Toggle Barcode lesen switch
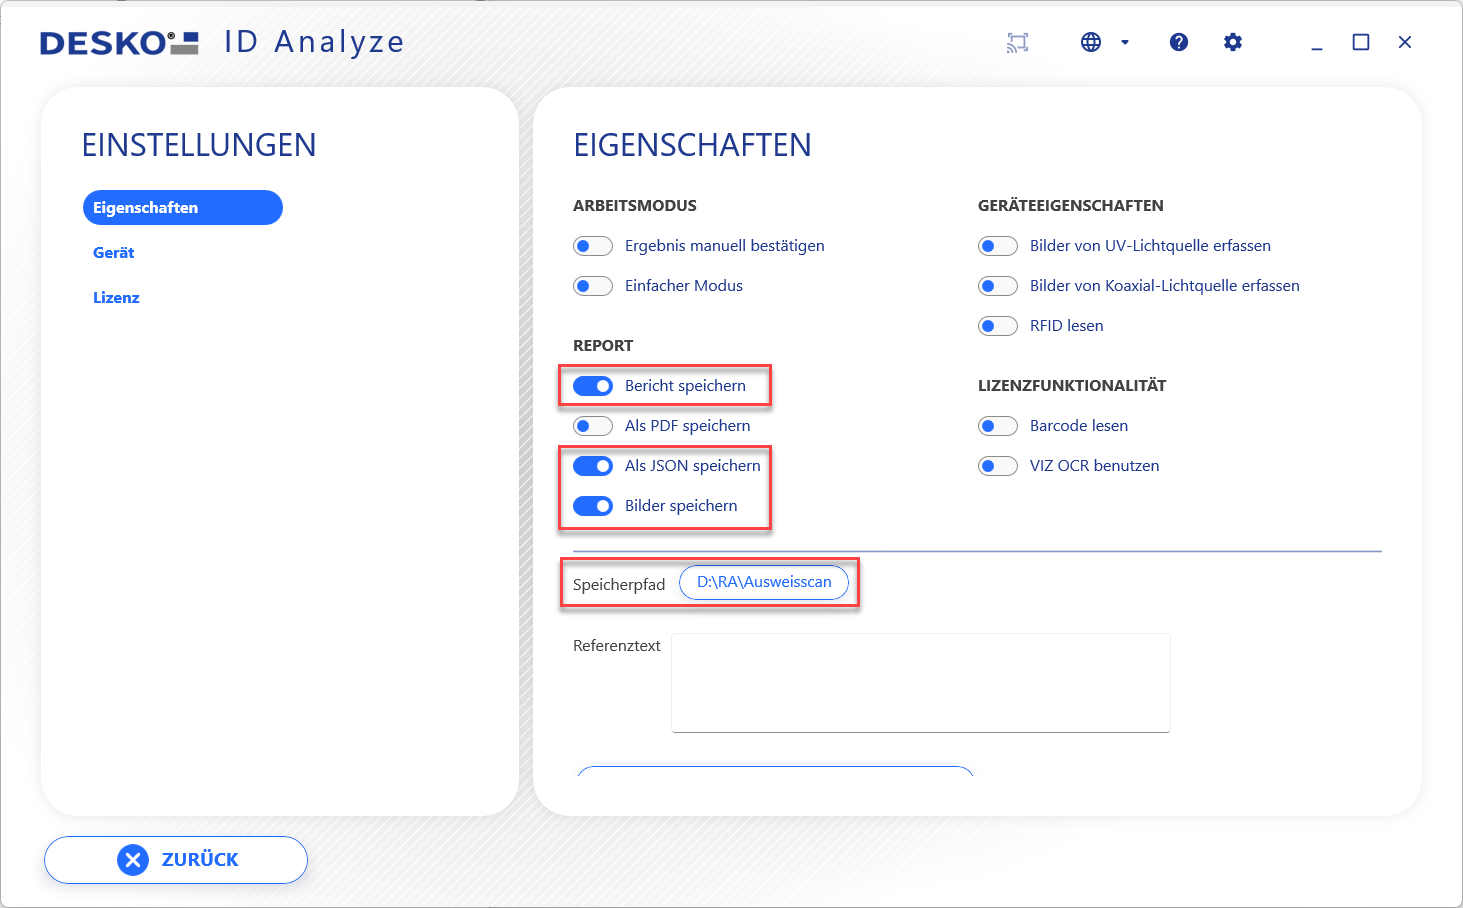The height and width of the screenshot is (908, 1463). (x=997, y=426)
